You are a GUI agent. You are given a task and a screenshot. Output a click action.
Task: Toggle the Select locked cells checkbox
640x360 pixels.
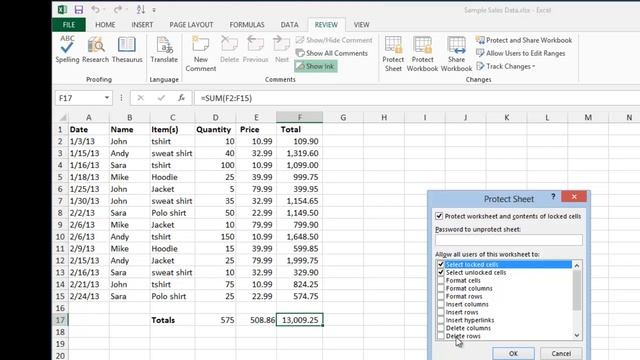[440, 264]
